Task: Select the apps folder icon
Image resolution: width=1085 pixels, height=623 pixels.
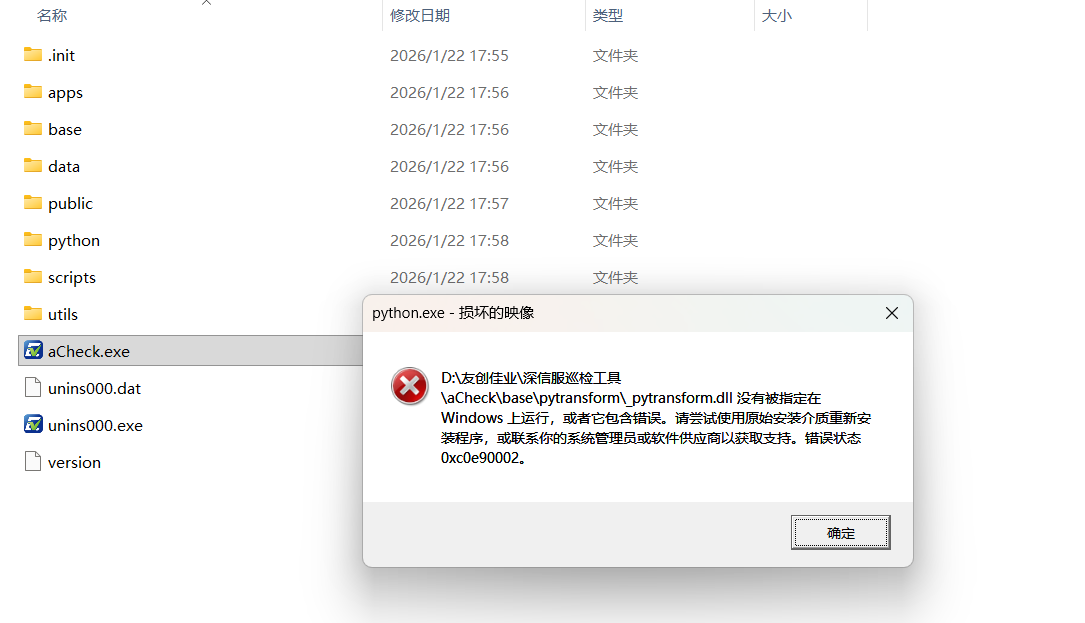Action: coord(33,91)
